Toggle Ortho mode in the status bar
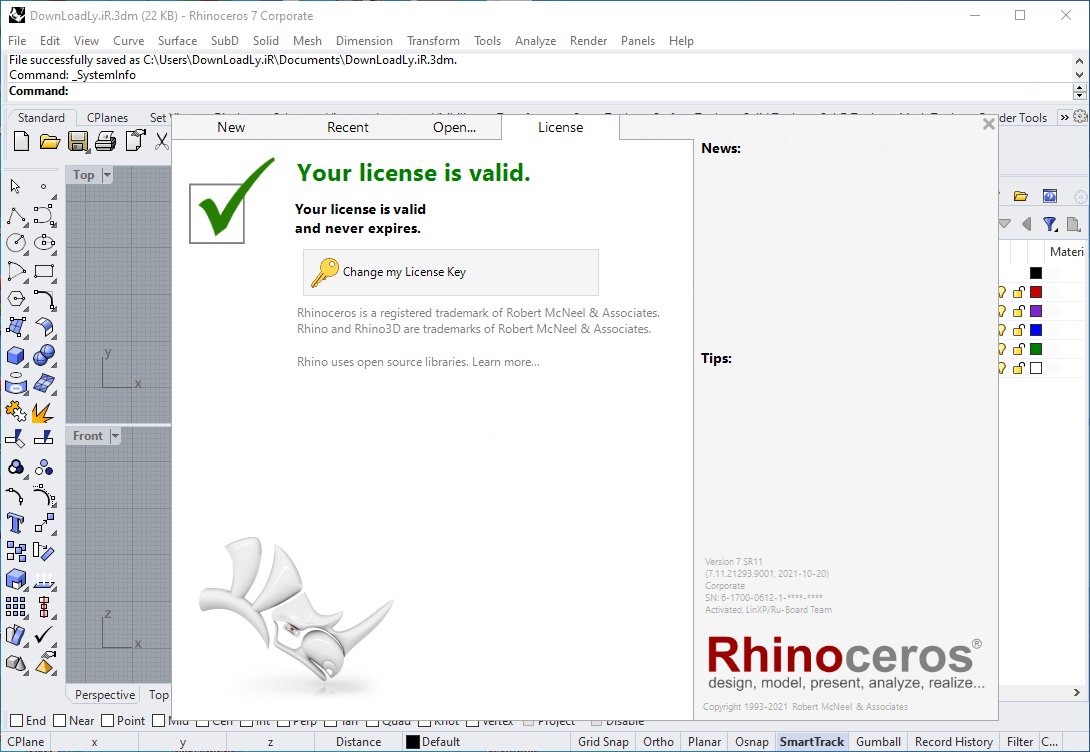This screenshot has height=752, width=1090. click(x=658, y=741)
